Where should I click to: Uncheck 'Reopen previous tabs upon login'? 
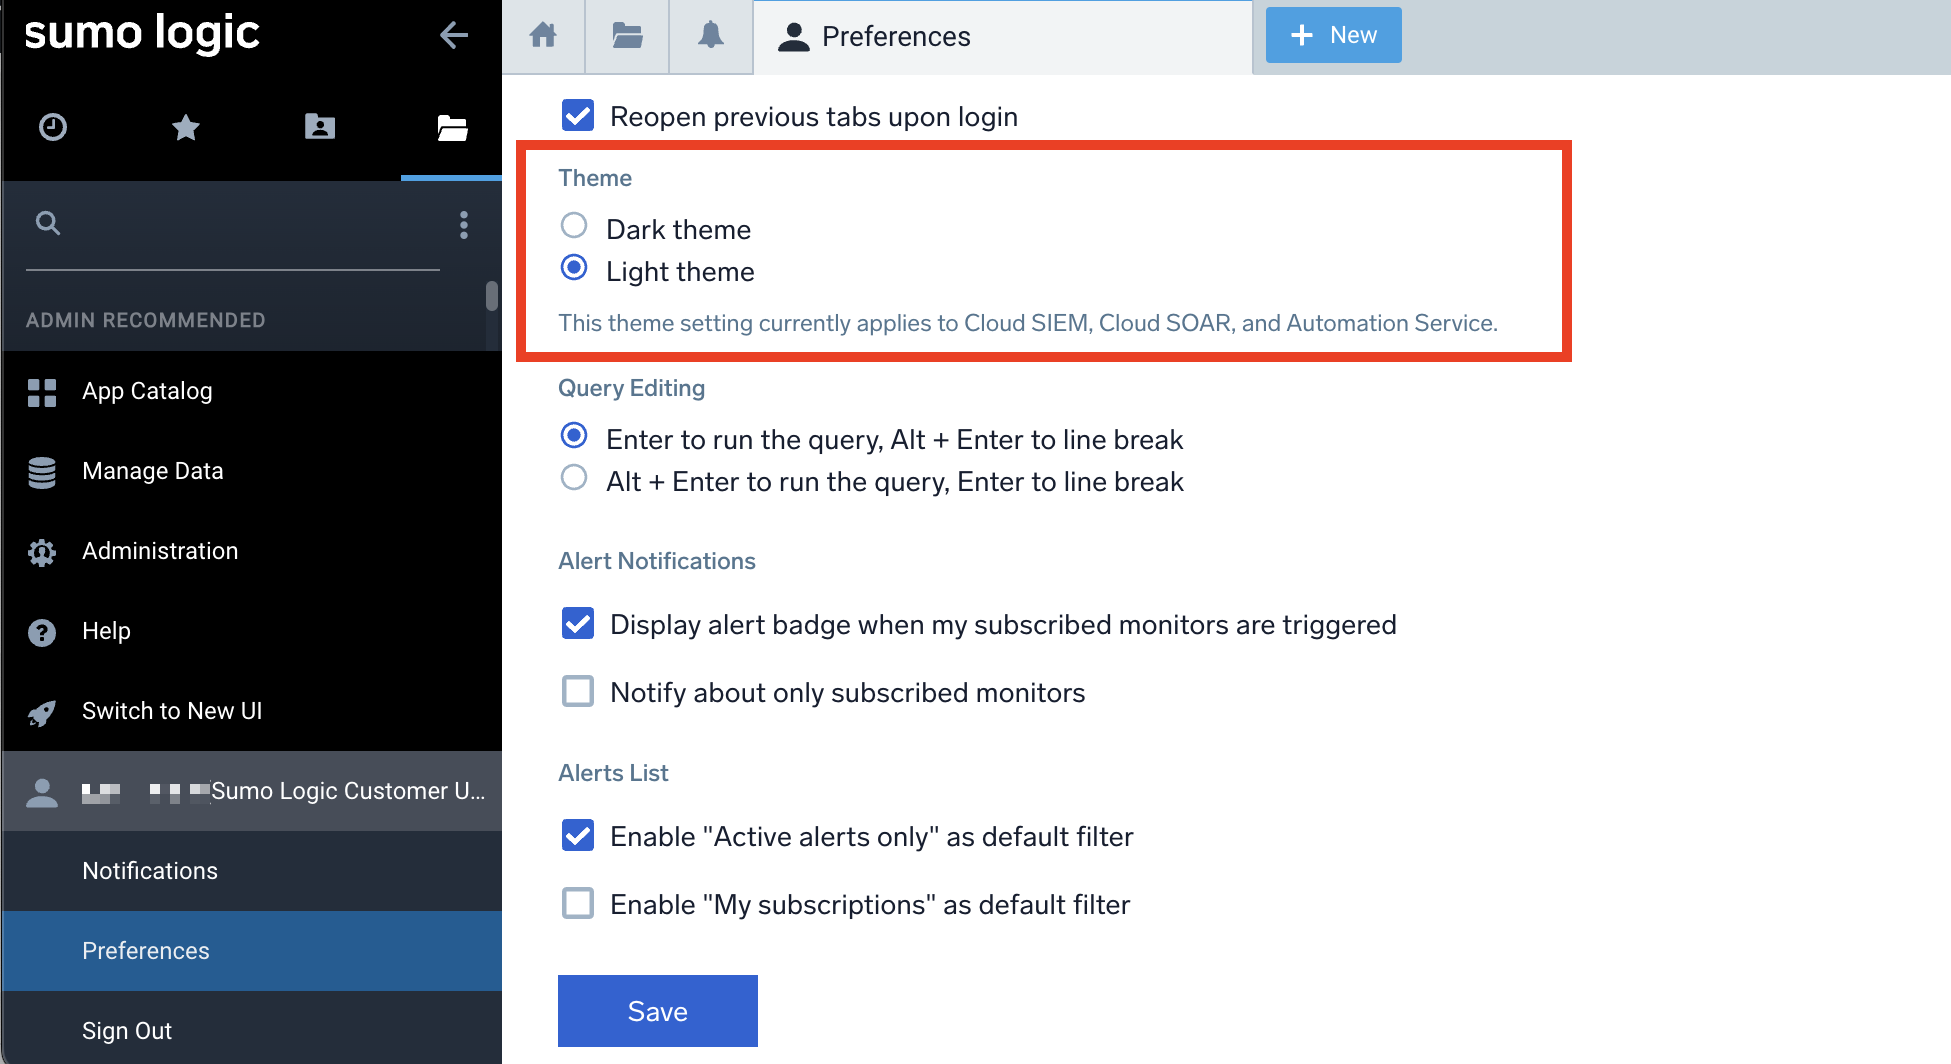coord(578,115)
